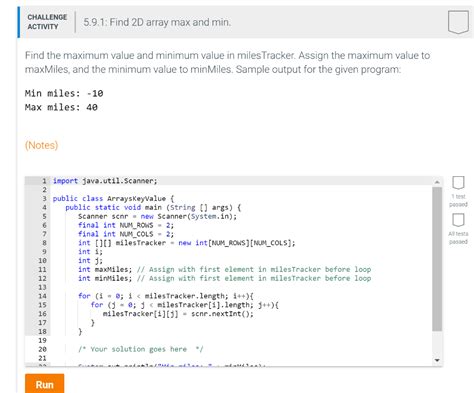Click the code editor scroll down arrow
474x393 pixels.
(x=437, y=360)
